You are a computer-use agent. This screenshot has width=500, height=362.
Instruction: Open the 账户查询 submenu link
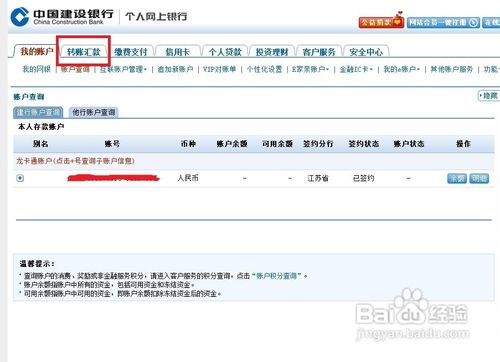(x=75, y=69)
